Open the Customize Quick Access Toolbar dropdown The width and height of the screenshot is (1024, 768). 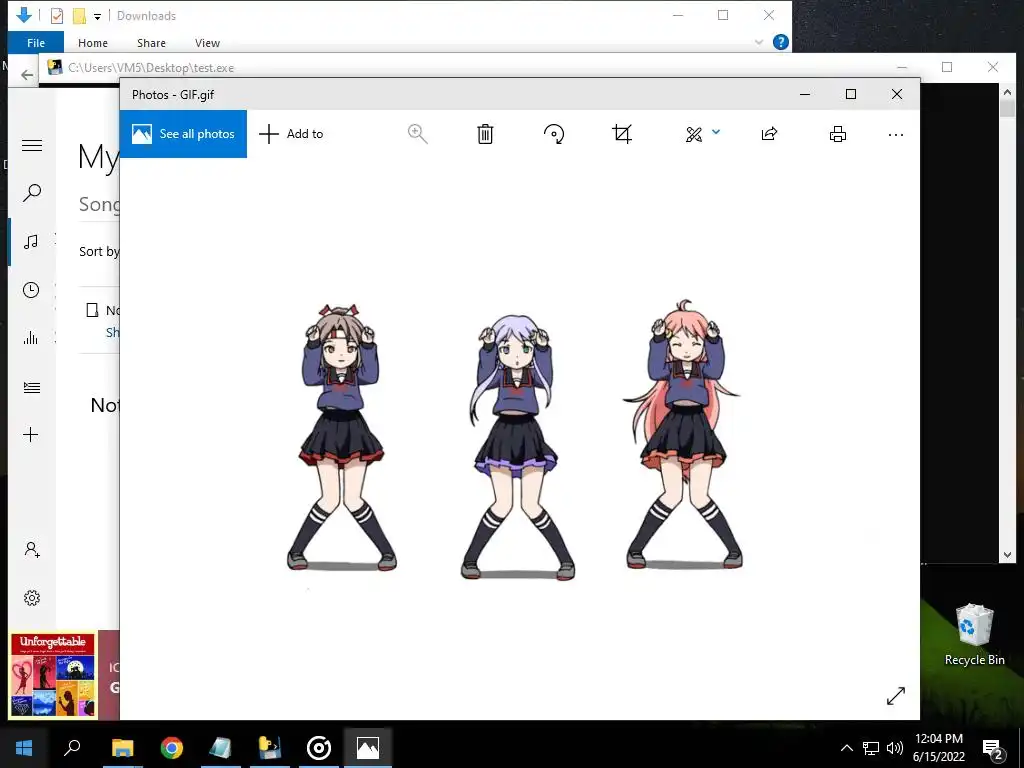pos(97,17)
